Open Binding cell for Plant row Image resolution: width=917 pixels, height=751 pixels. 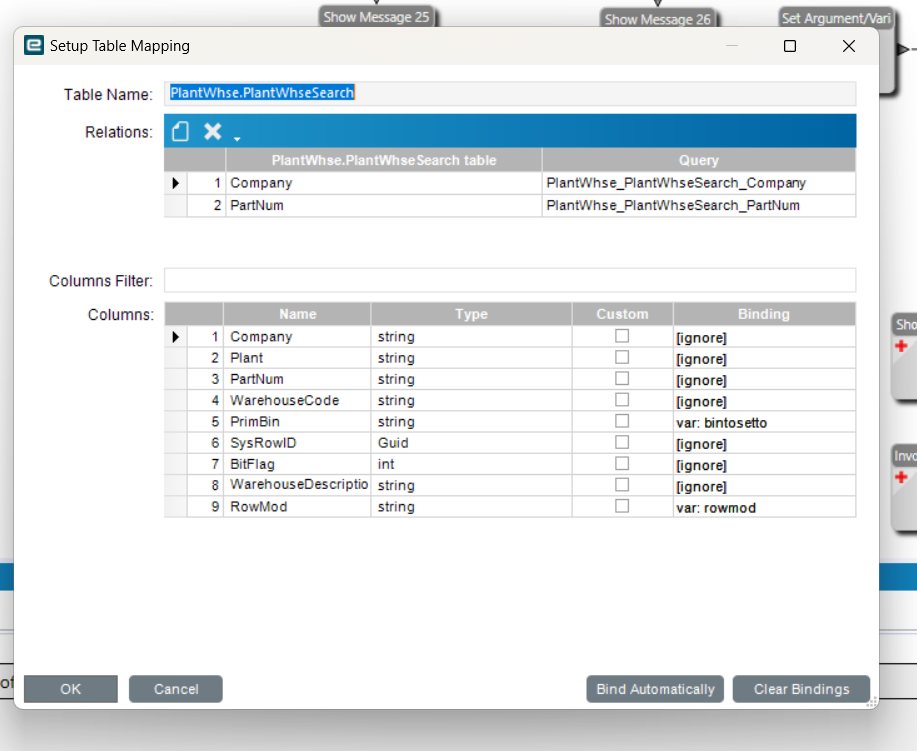[764, 358]
